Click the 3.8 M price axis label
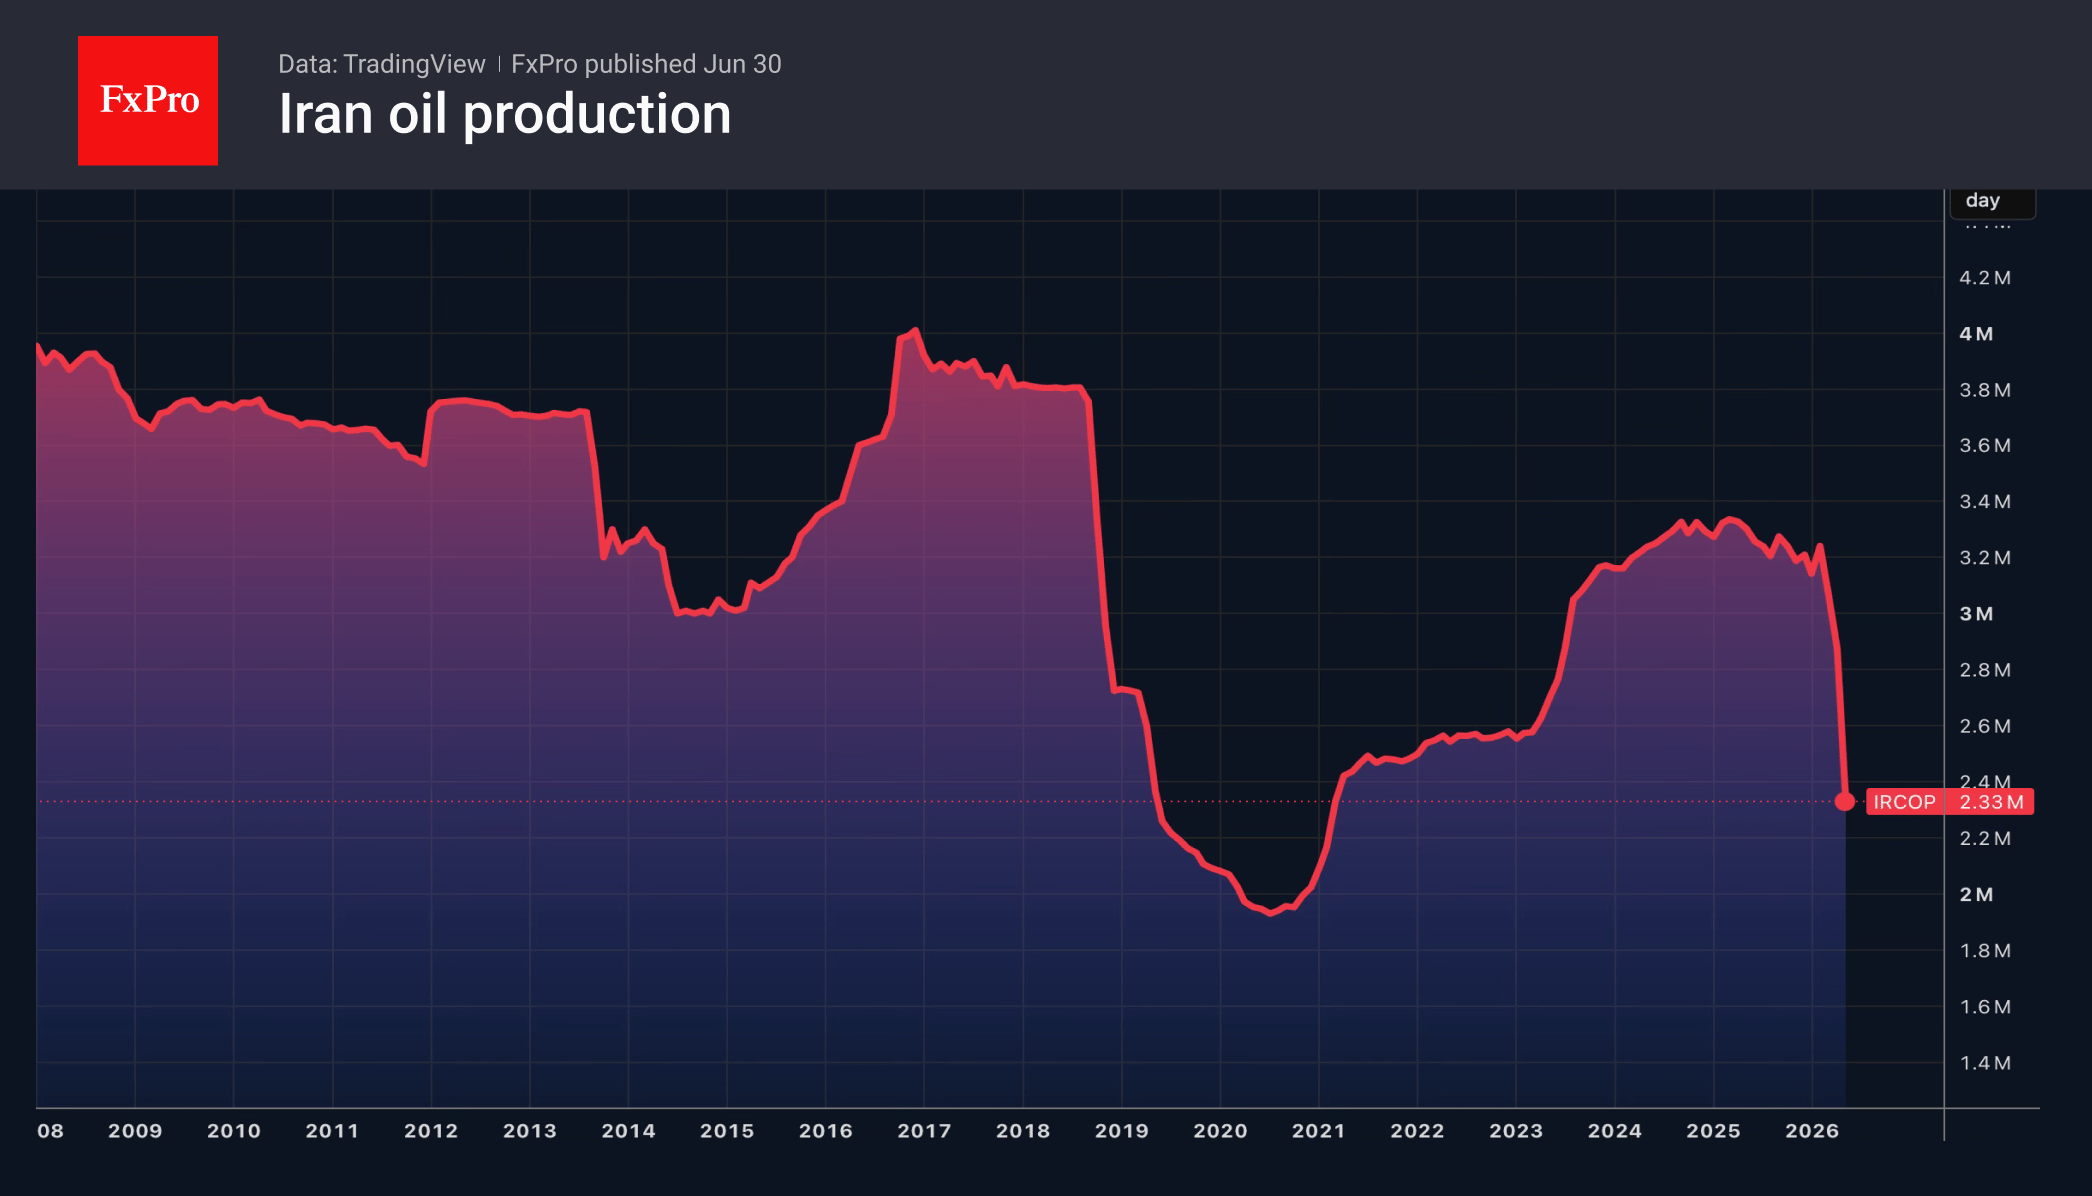Image resolution: width=2092 pixels, height=1196 pixels. point(1985,390)
